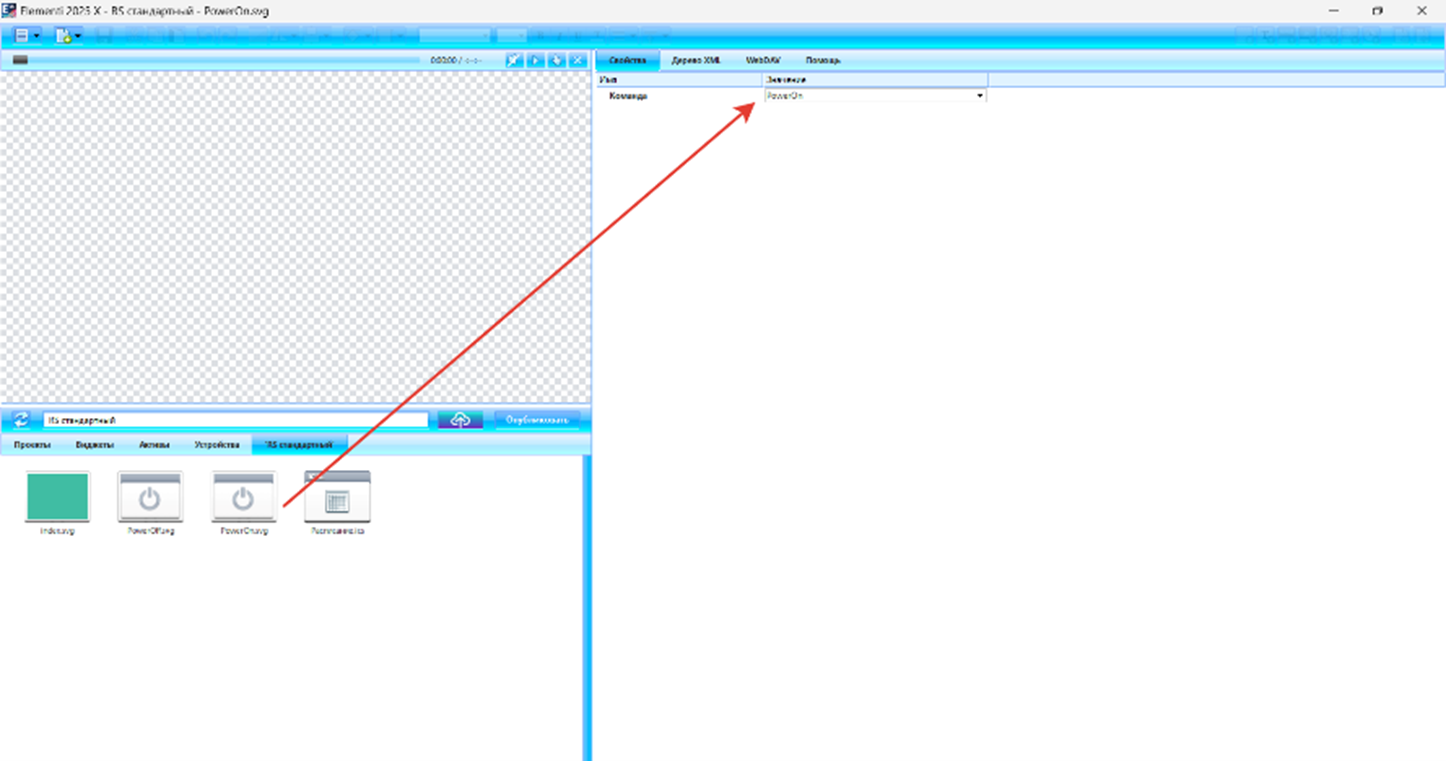The height and width of the screenshot is (761, 1446).
Task: Click the project path input field
Action: click(x=235, y=420)
